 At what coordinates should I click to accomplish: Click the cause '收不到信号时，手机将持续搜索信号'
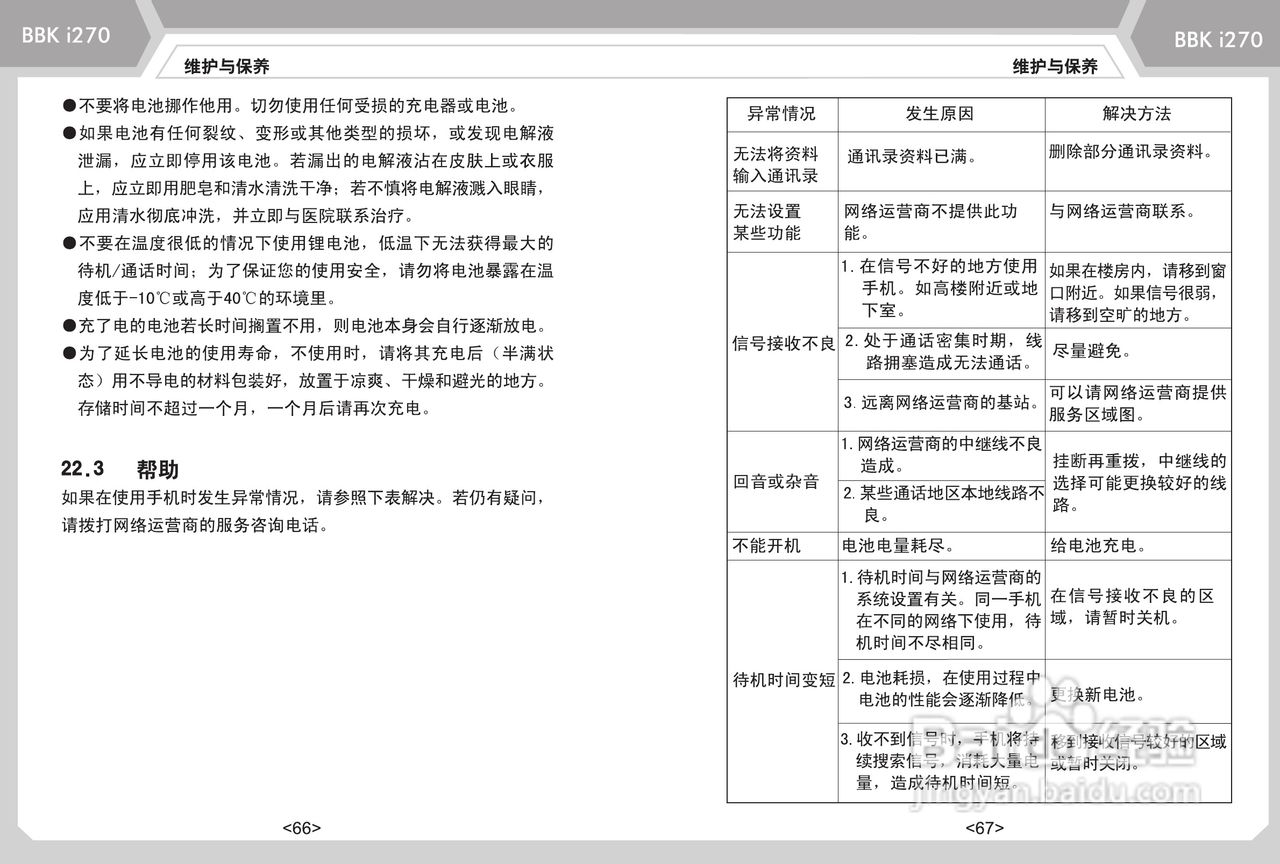[x=940, y=761]
